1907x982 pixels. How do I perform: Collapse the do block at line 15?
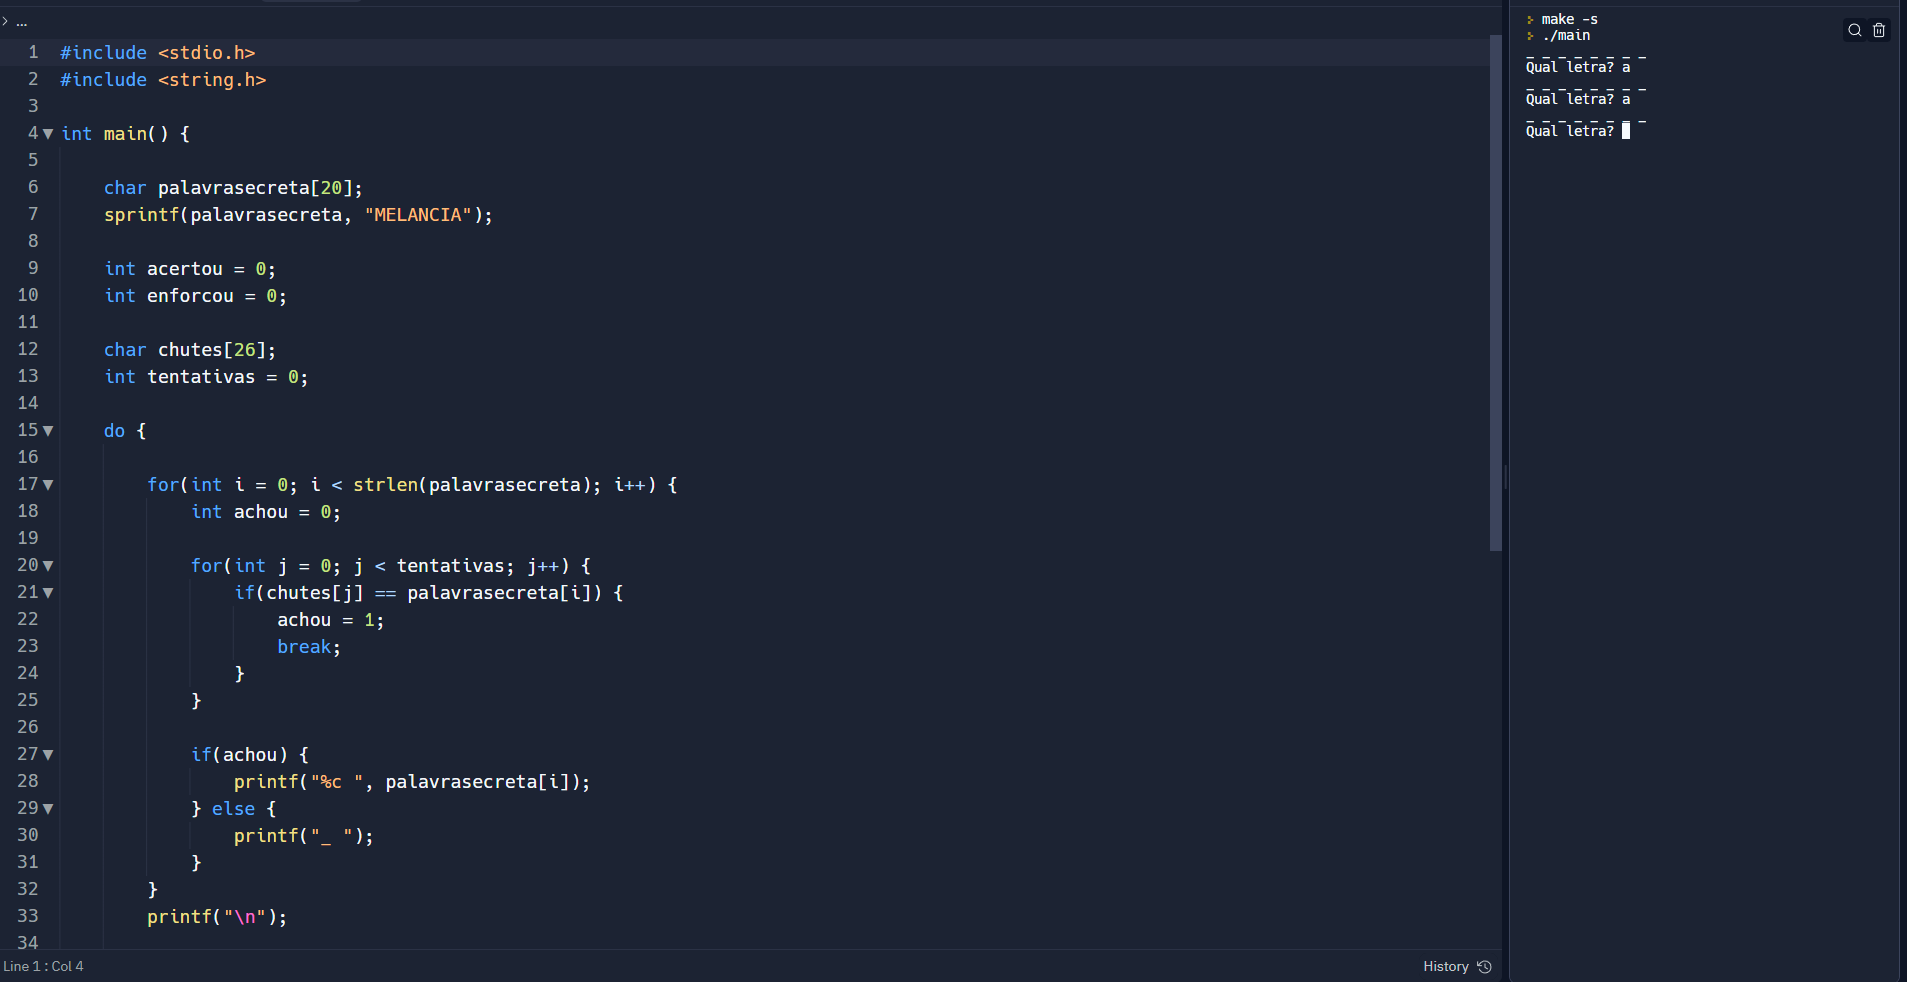pos(48,431)
